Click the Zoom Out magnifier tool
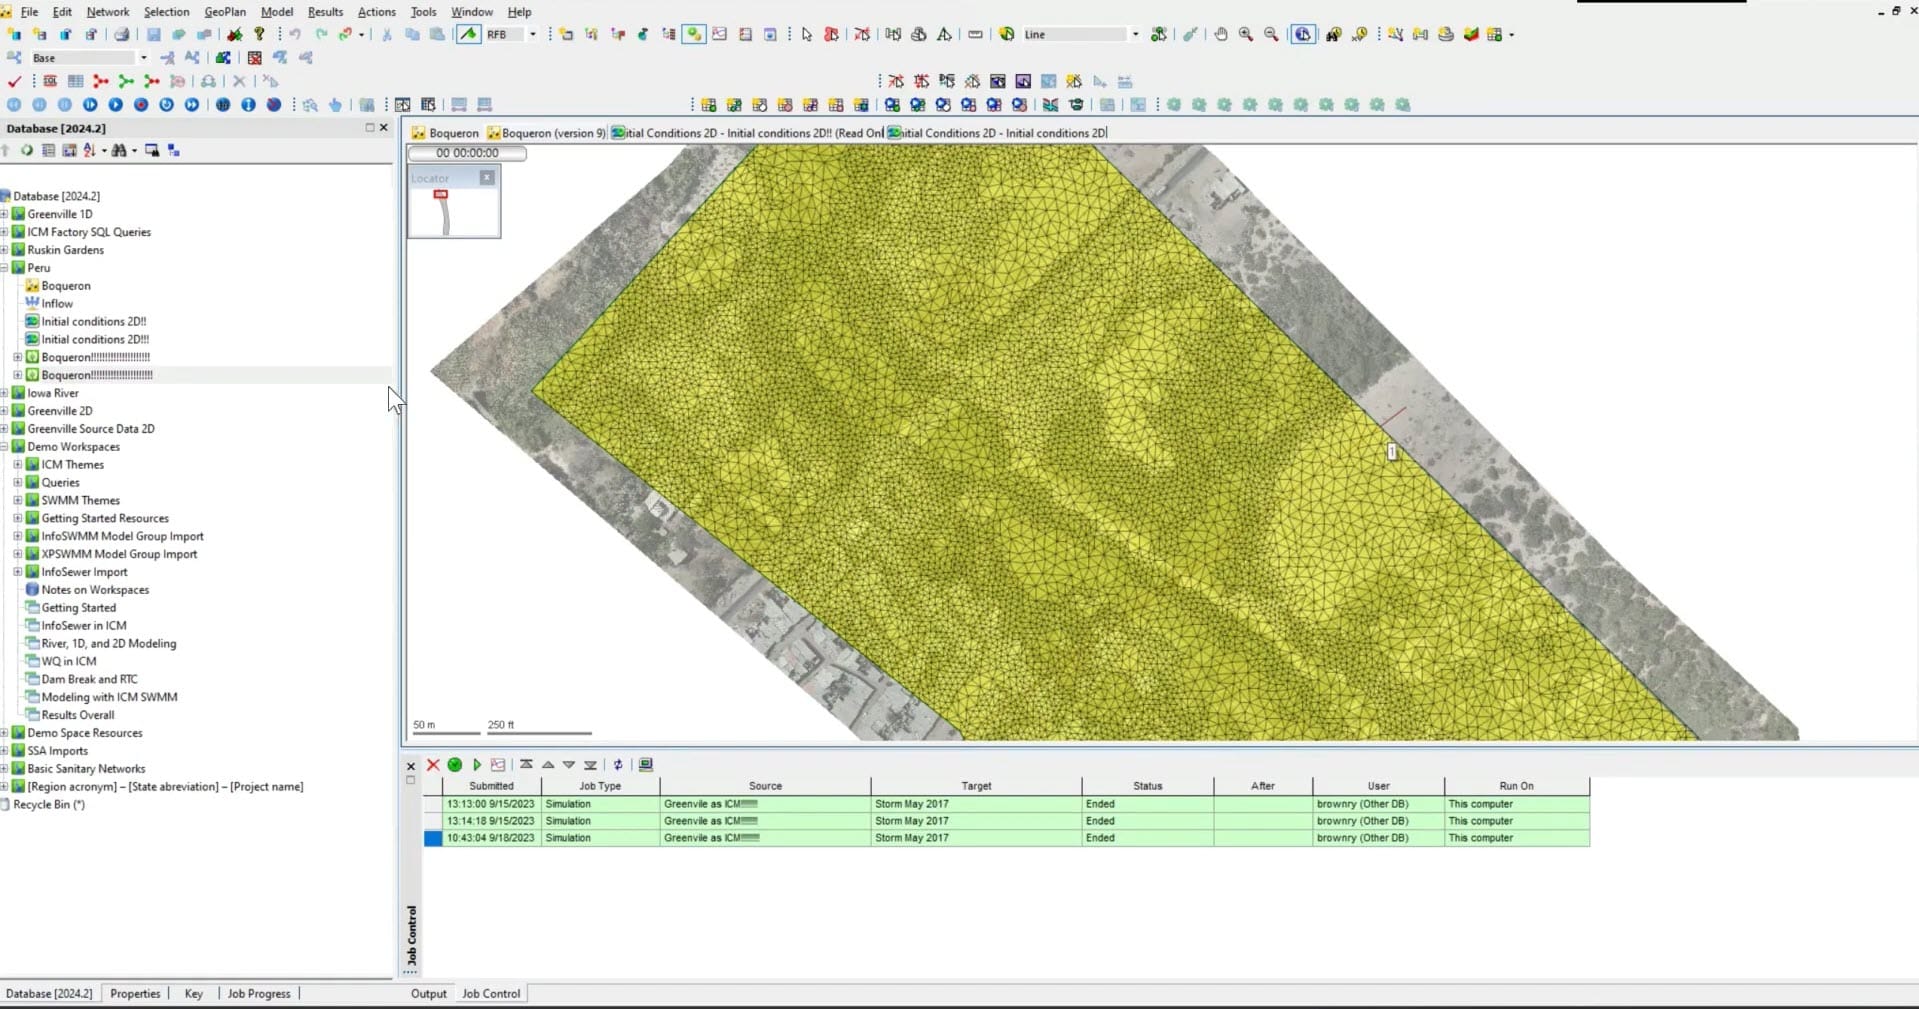 coord(1271,34)
